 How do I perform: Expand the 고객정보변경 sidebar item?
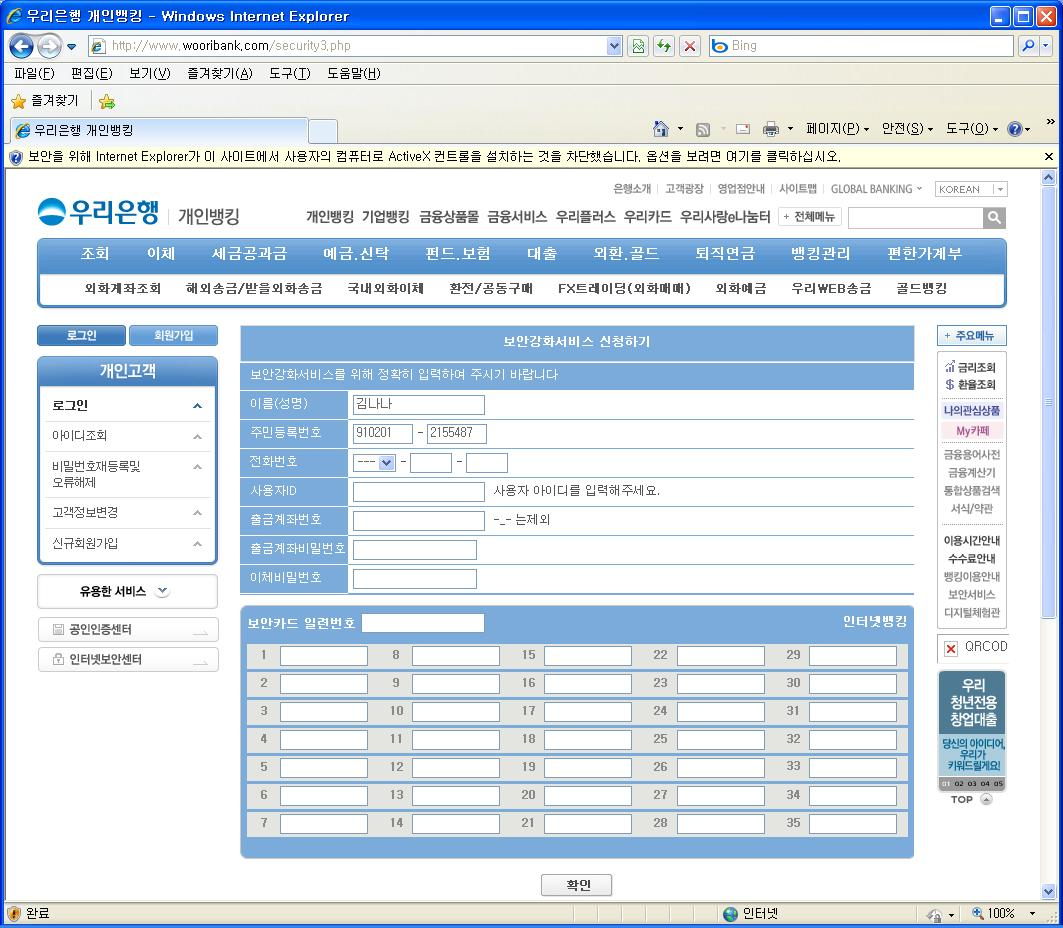(197, 512)
